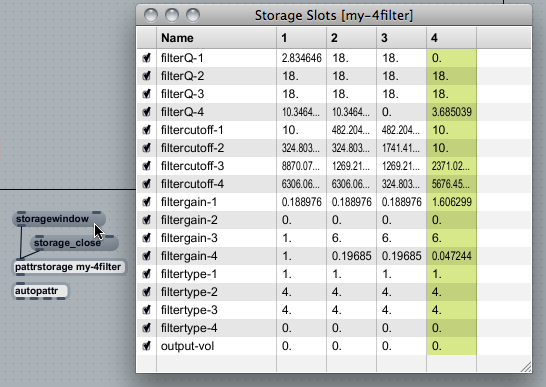The image size is (546, 387).
Task: Click filtergain-1 value 1.606299 in slot 4
Action: click(x=452, y=202)
